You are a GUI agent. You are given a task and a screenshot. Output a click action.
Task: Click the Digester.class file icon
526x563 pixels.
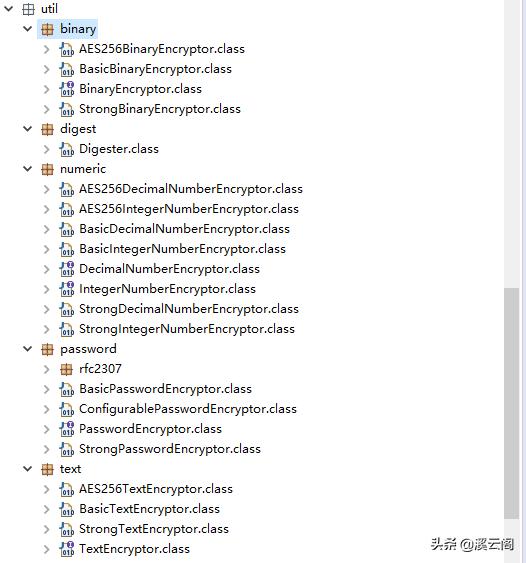pos(67,149)
